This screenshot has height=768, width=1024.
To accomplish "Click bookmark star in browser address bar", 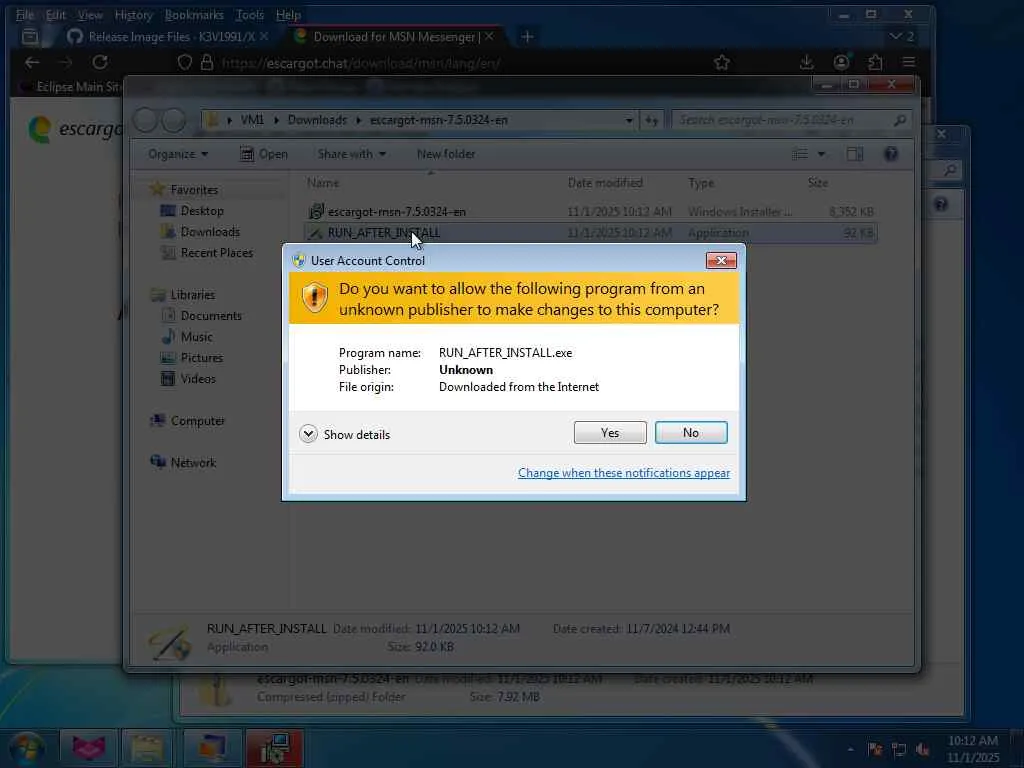I will coord(722,62).
